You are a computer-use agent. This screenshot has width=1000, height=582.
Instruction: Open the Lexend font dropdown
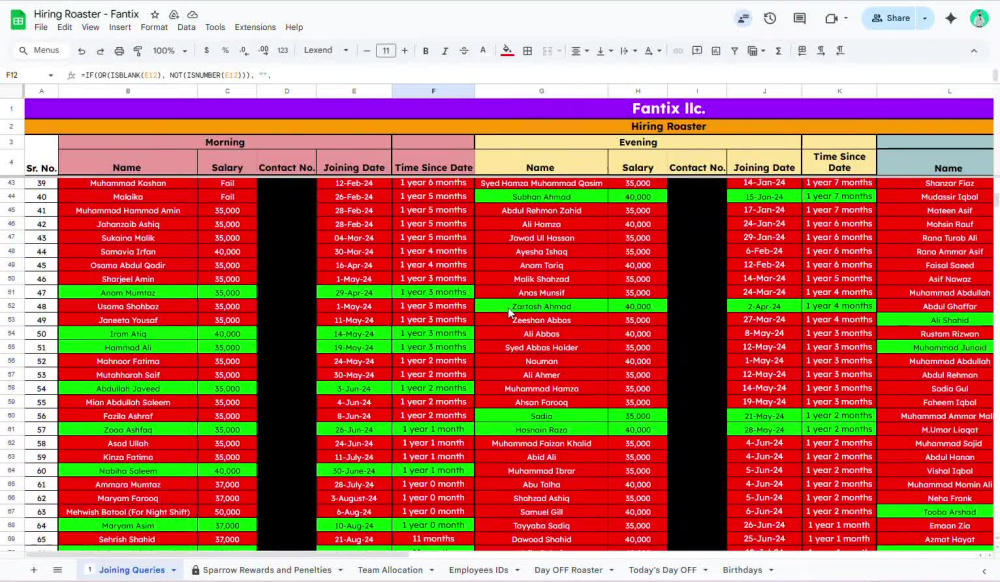[326, 50]
